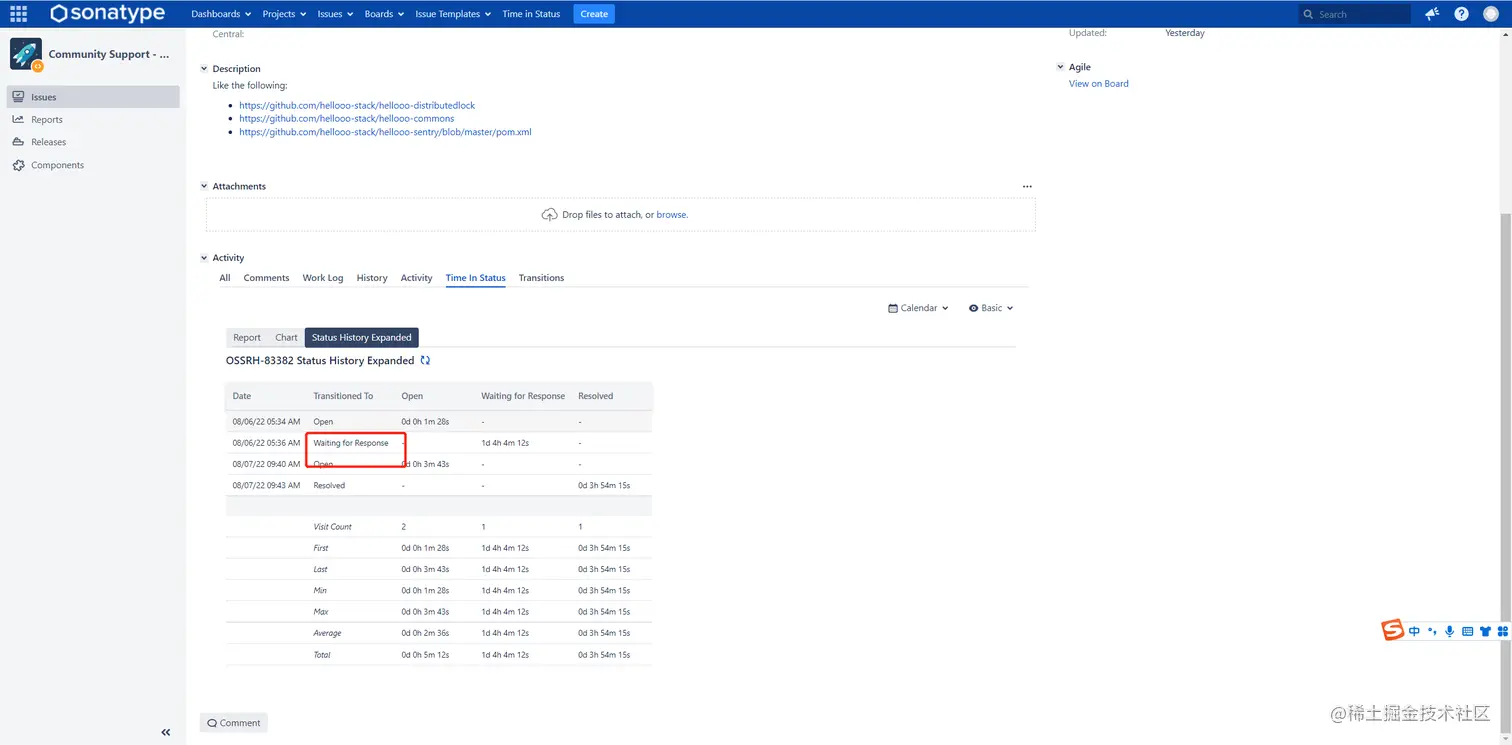Open the Issue Templates dropdown

(453, 14)
